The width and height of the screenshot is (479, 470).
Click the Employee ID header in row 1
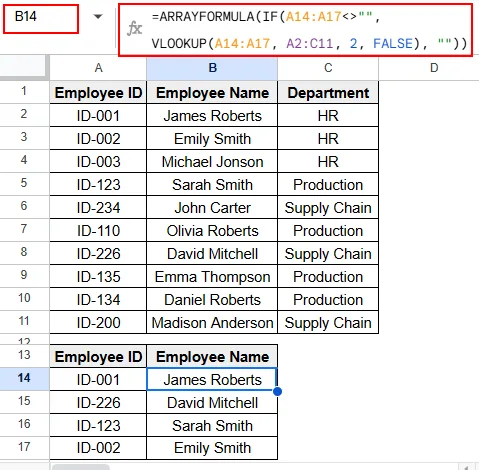(x=98, y=92)
